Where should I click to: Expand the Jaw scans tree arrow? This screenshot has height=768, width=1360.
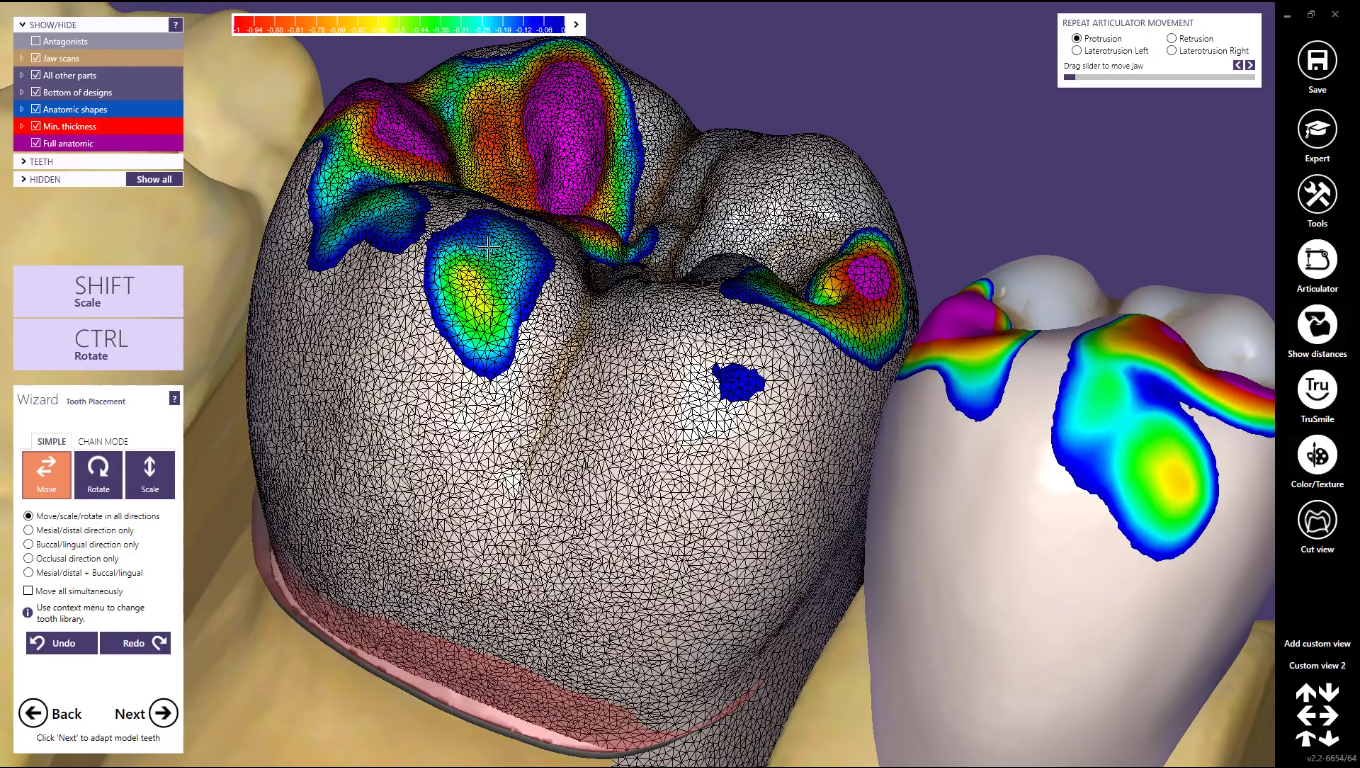22,58
